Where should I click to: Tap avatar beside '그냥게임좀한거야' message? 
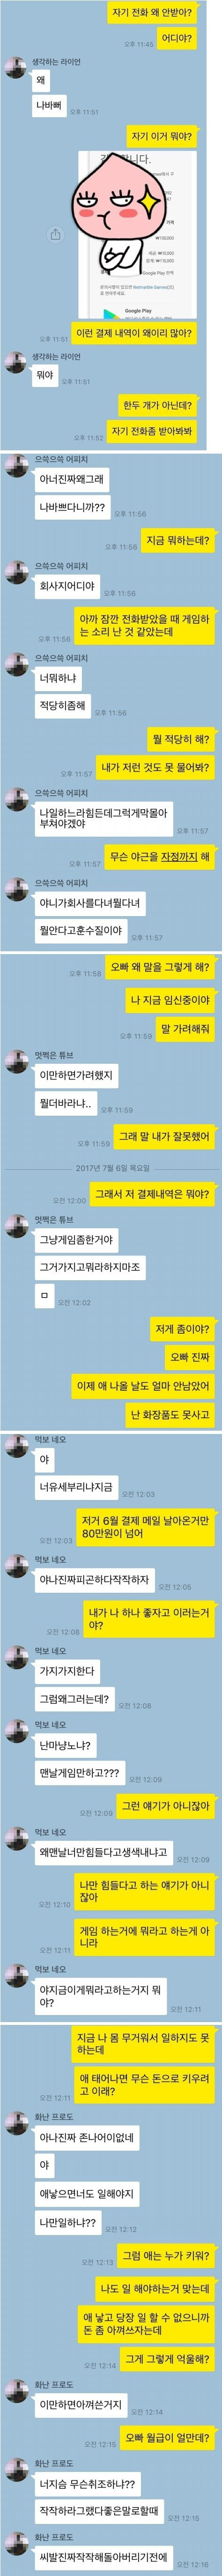coord(15,1227)
